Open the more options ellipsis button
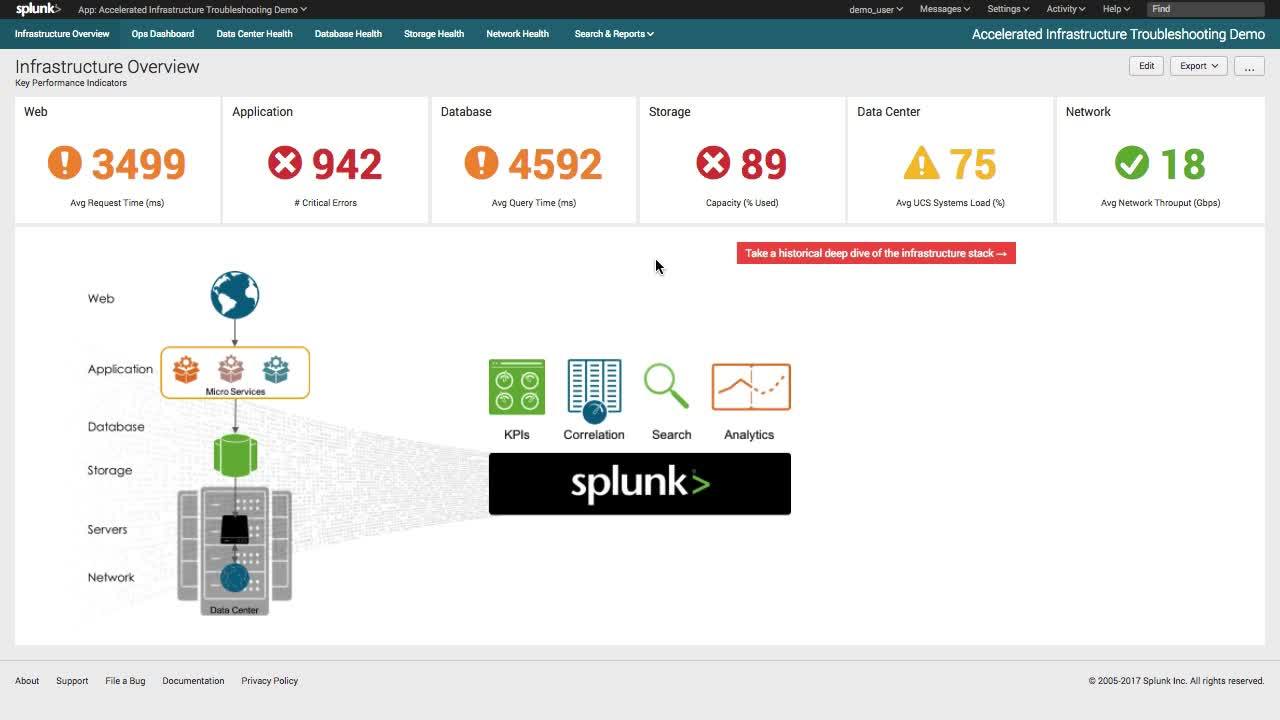This screenshot has height=720, width=1280. click(x=1249, y=66)
